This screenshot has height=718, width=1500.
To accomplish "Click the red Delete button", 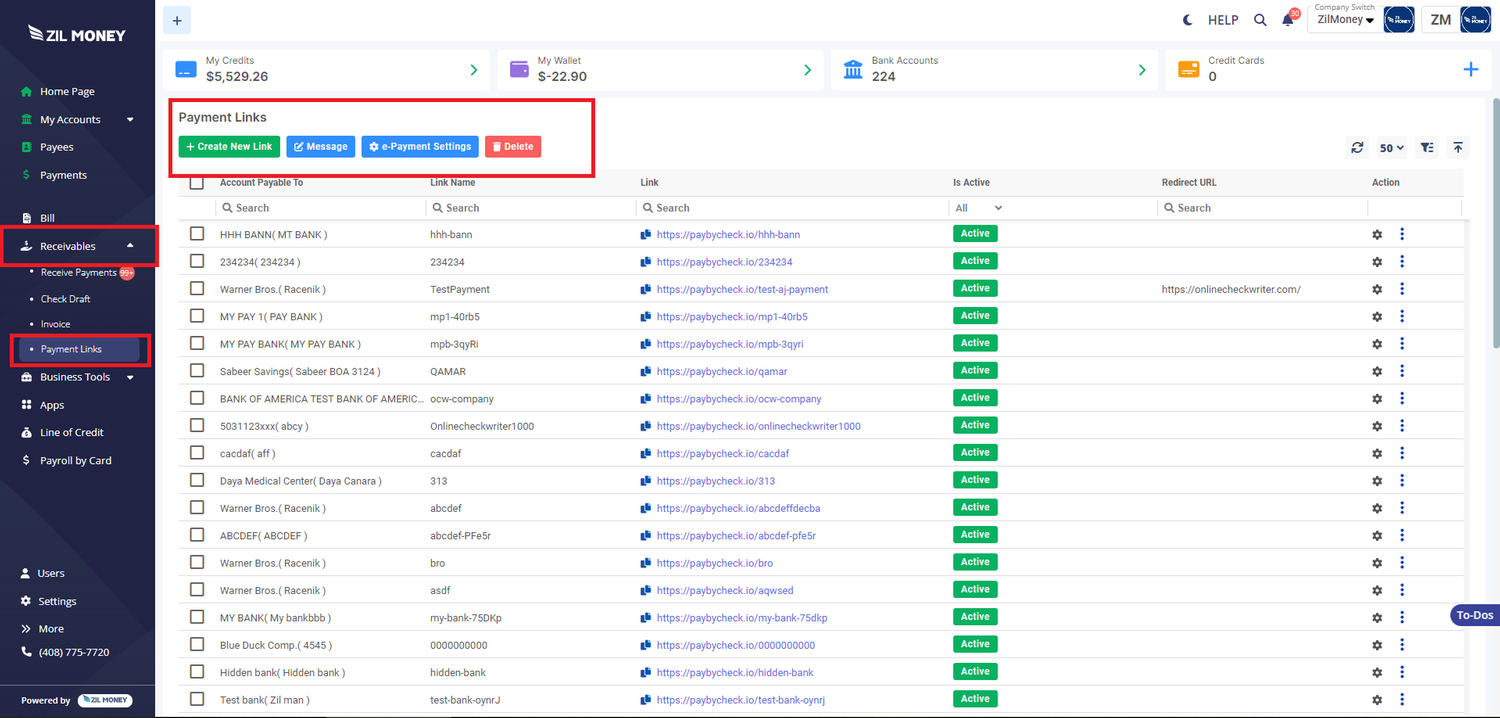I will 513,147.
